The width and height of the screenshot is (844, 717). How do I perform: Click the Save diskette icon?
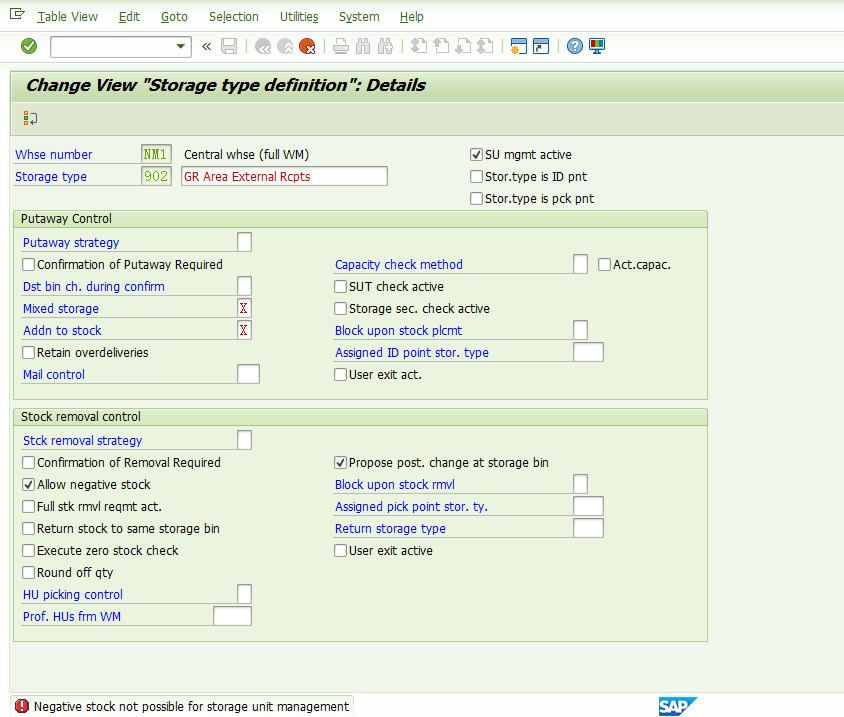(x=229, y=46)
